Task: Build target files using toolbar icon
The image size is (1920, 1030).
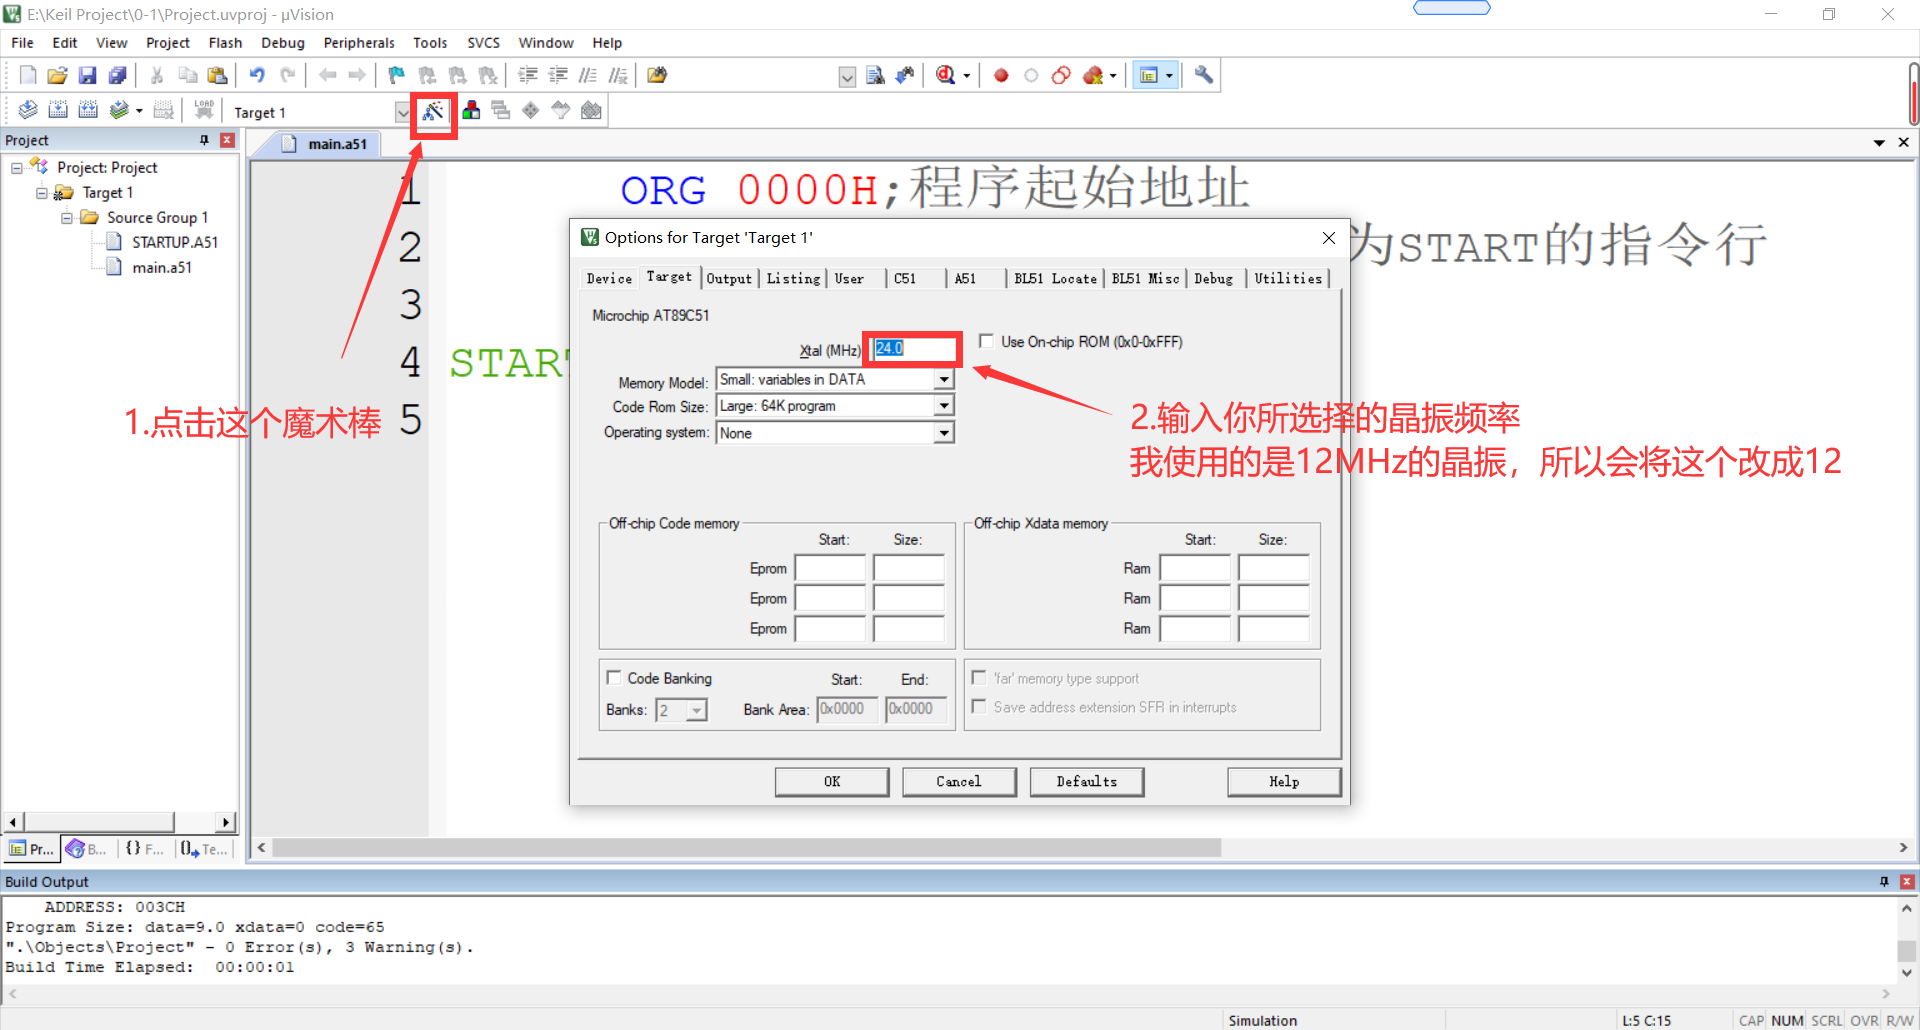Action: 58,110
